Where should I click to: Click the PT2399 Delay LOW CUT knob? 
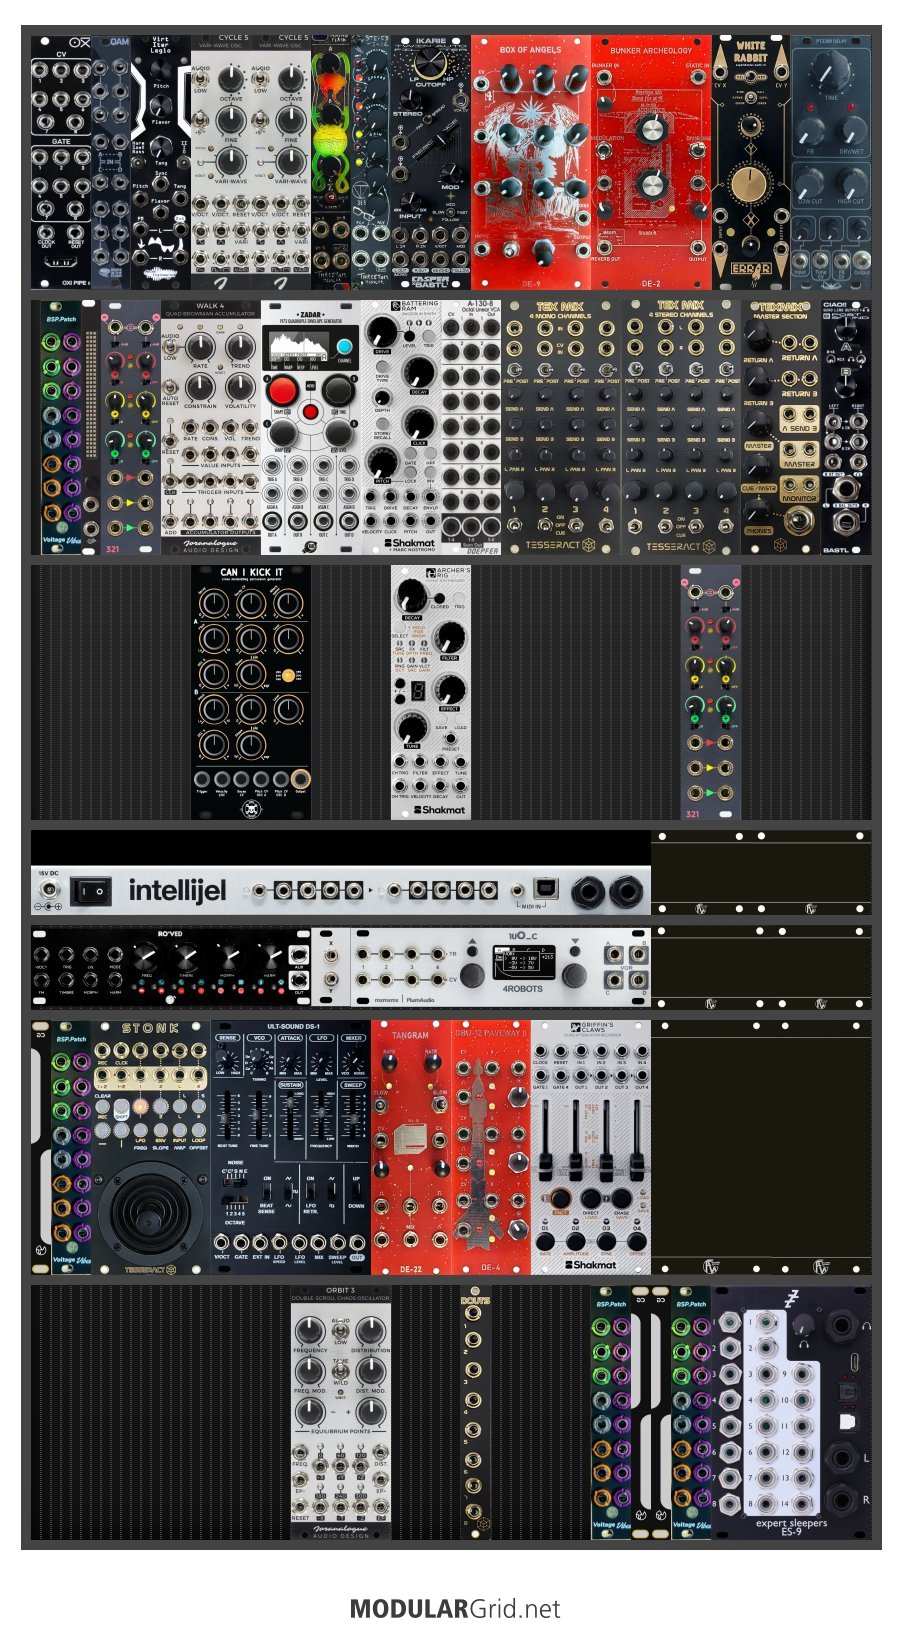pos(809,182)
